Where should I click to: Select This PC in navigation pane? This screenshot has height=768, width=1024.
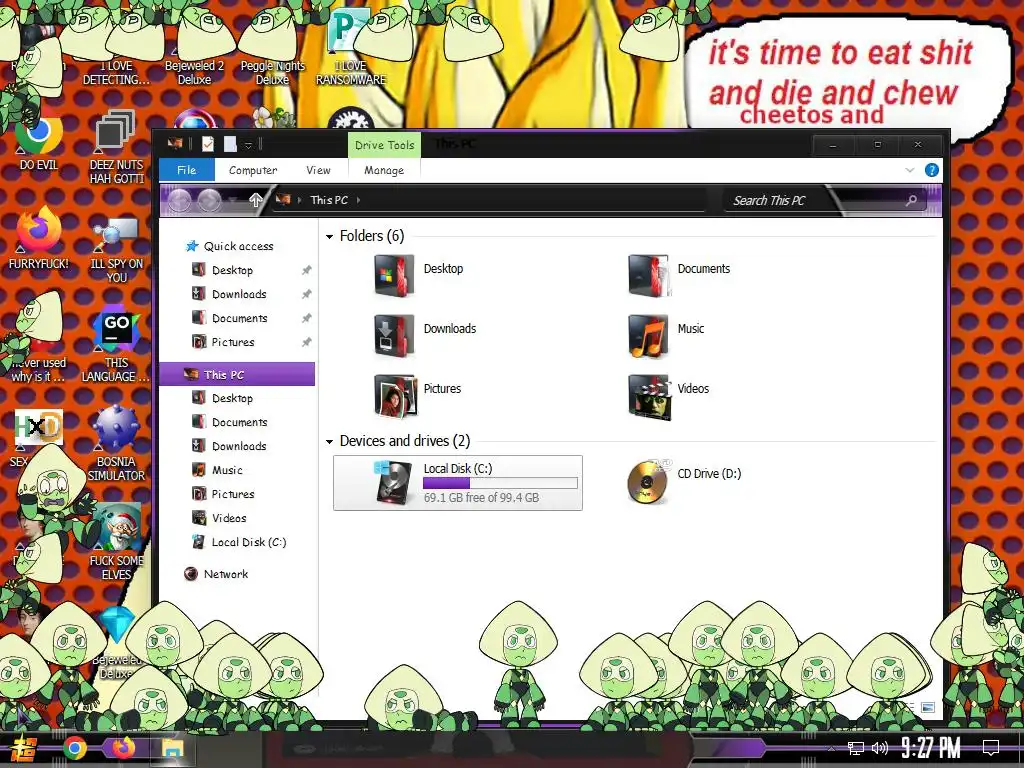[x=238, y=374]
